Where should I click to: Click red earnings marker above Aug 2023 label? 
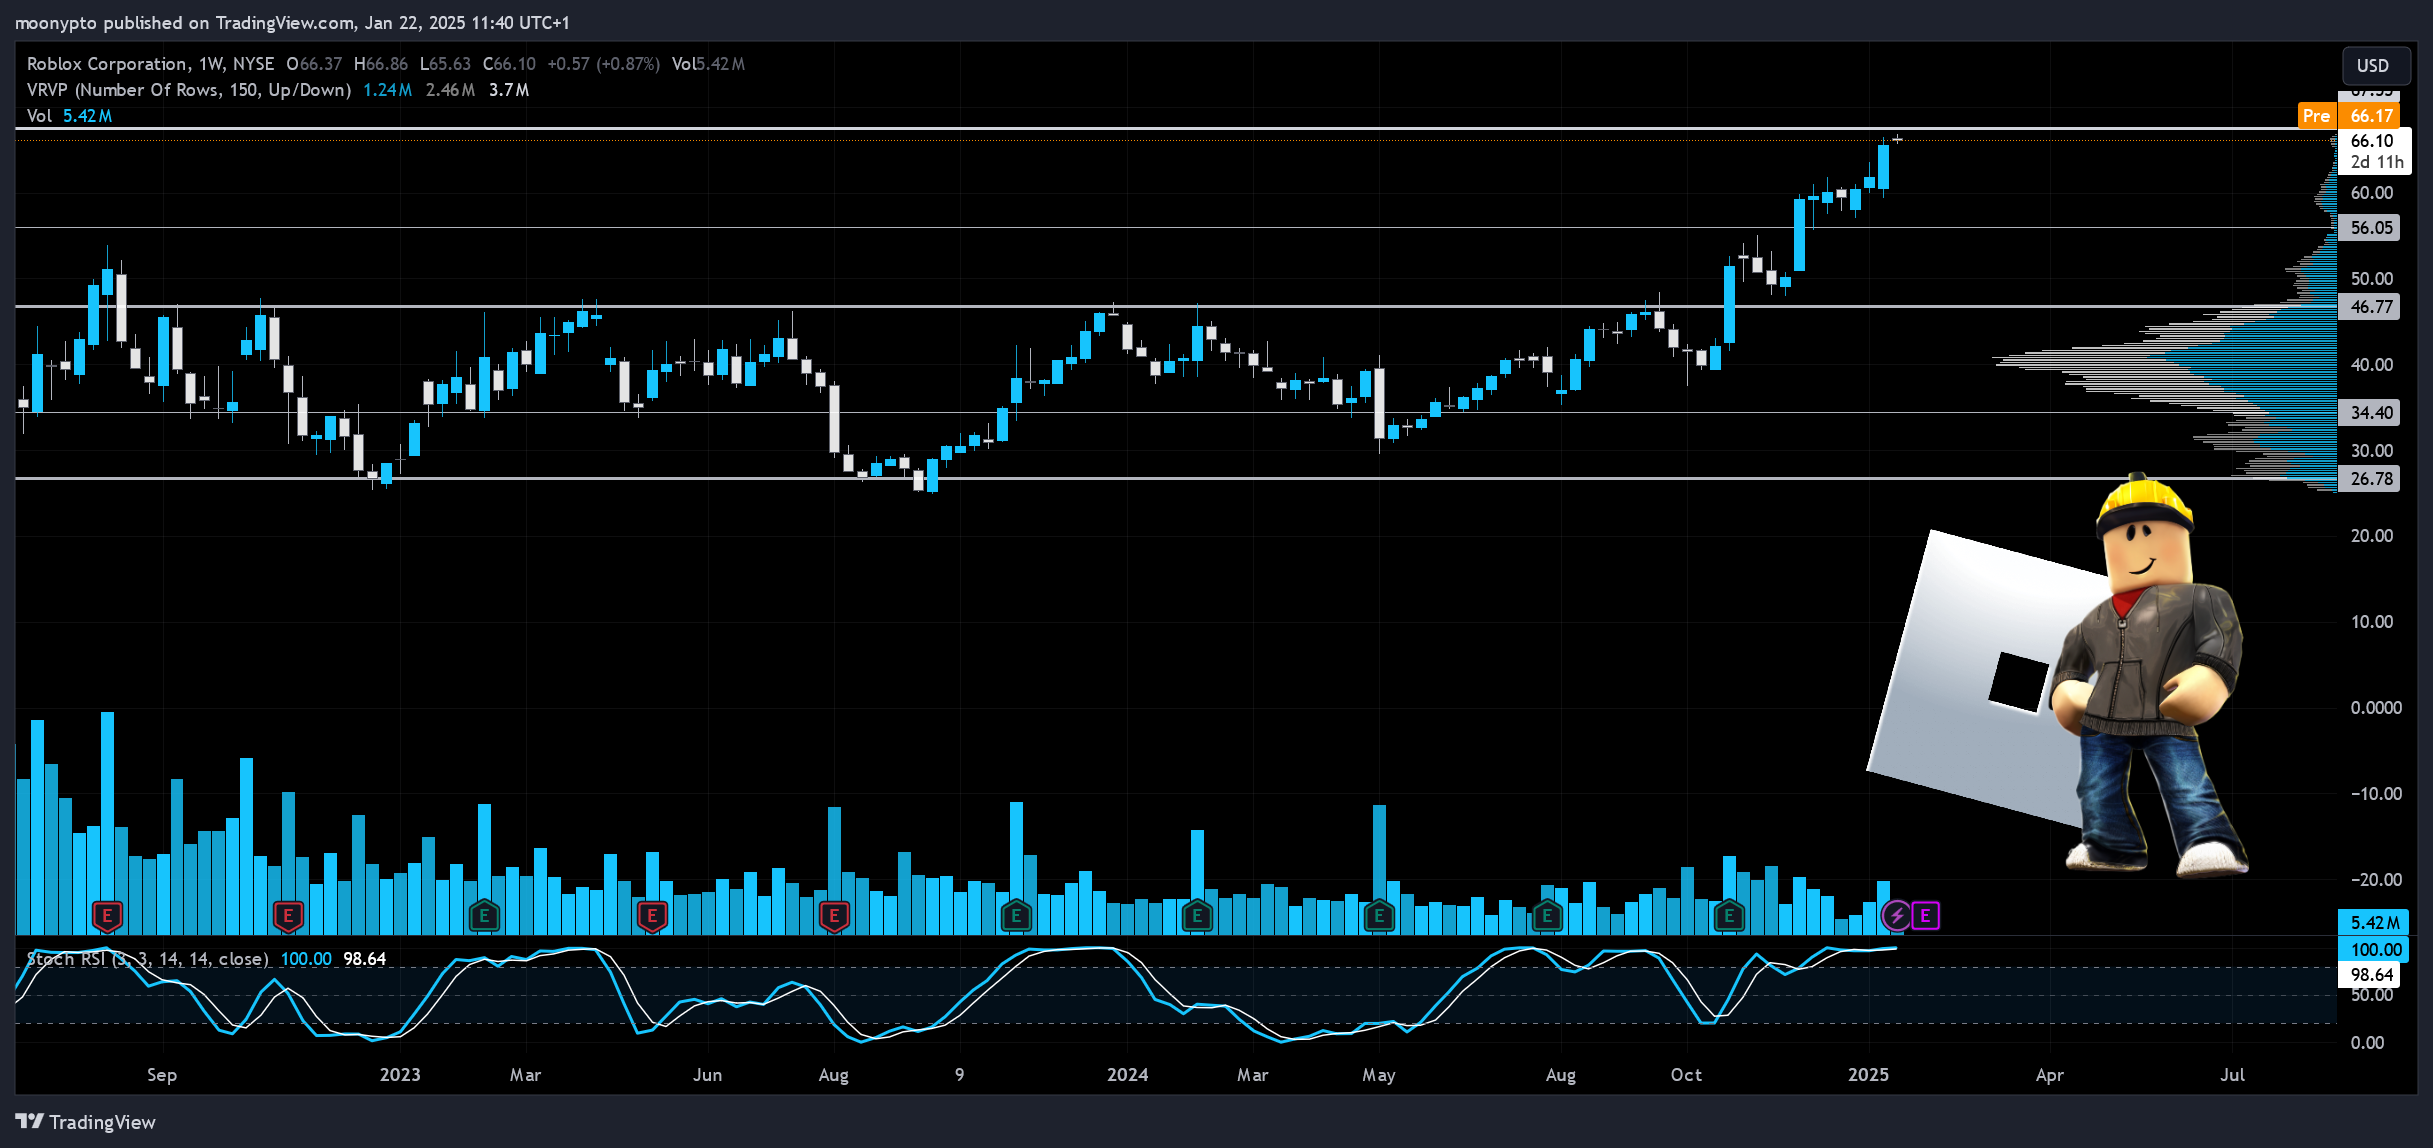pos(834,915)
